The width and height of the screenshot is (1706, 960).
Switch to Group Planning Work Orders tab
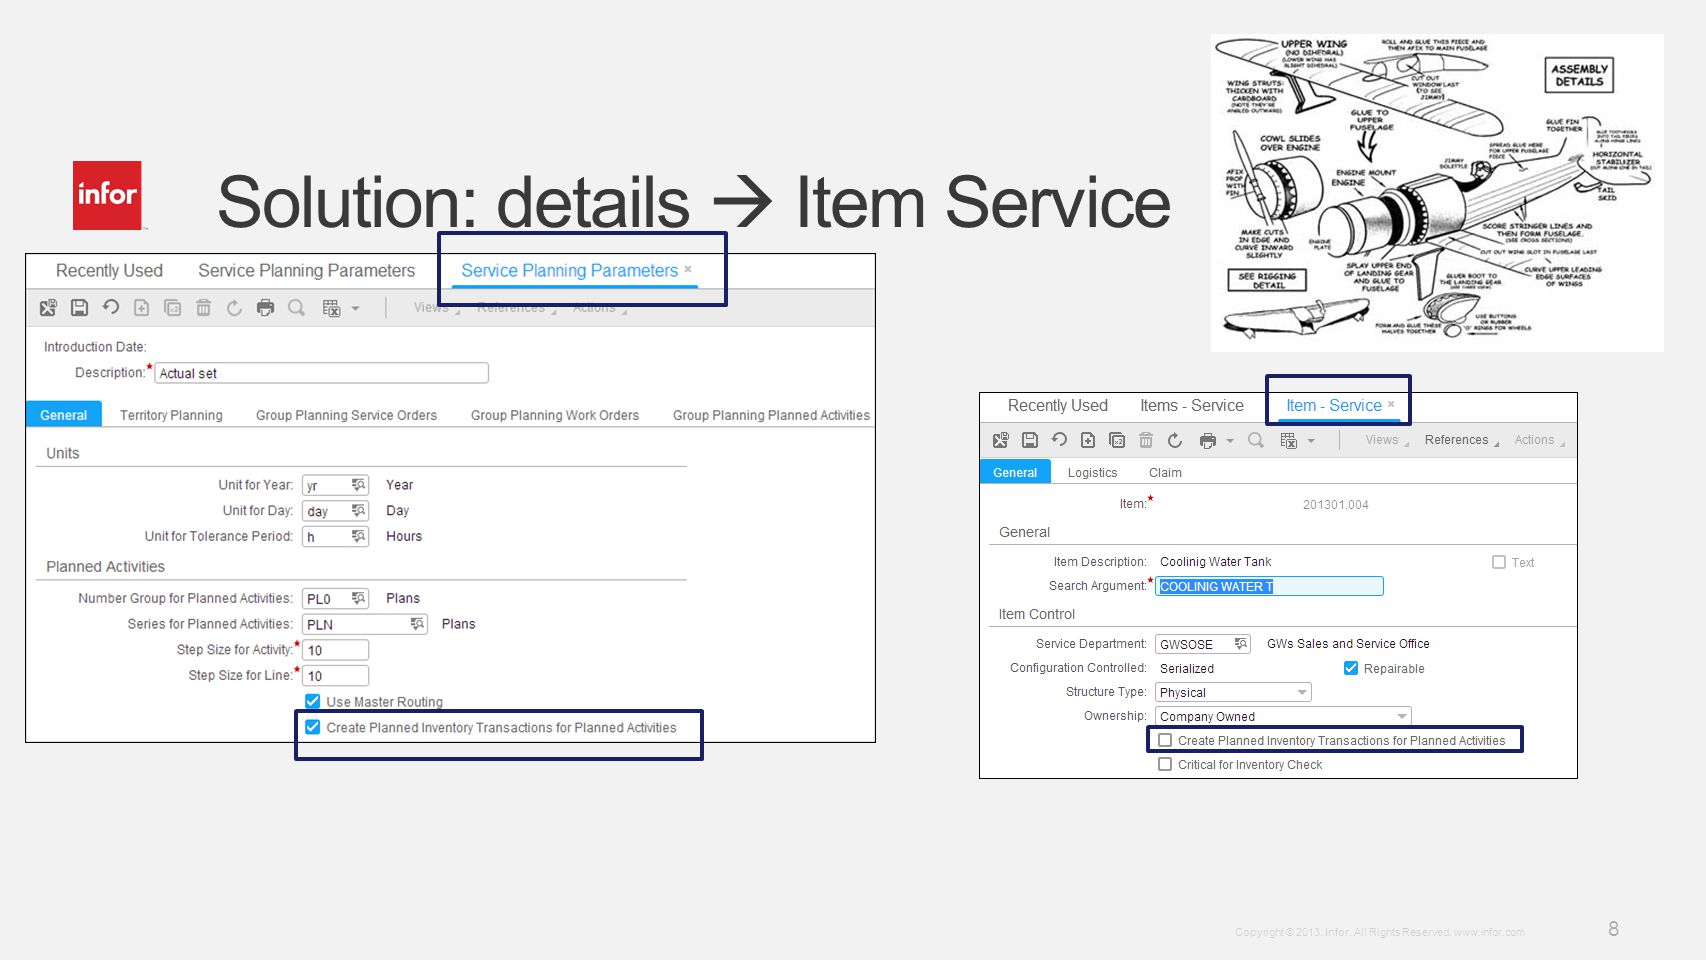coord(555,415)
